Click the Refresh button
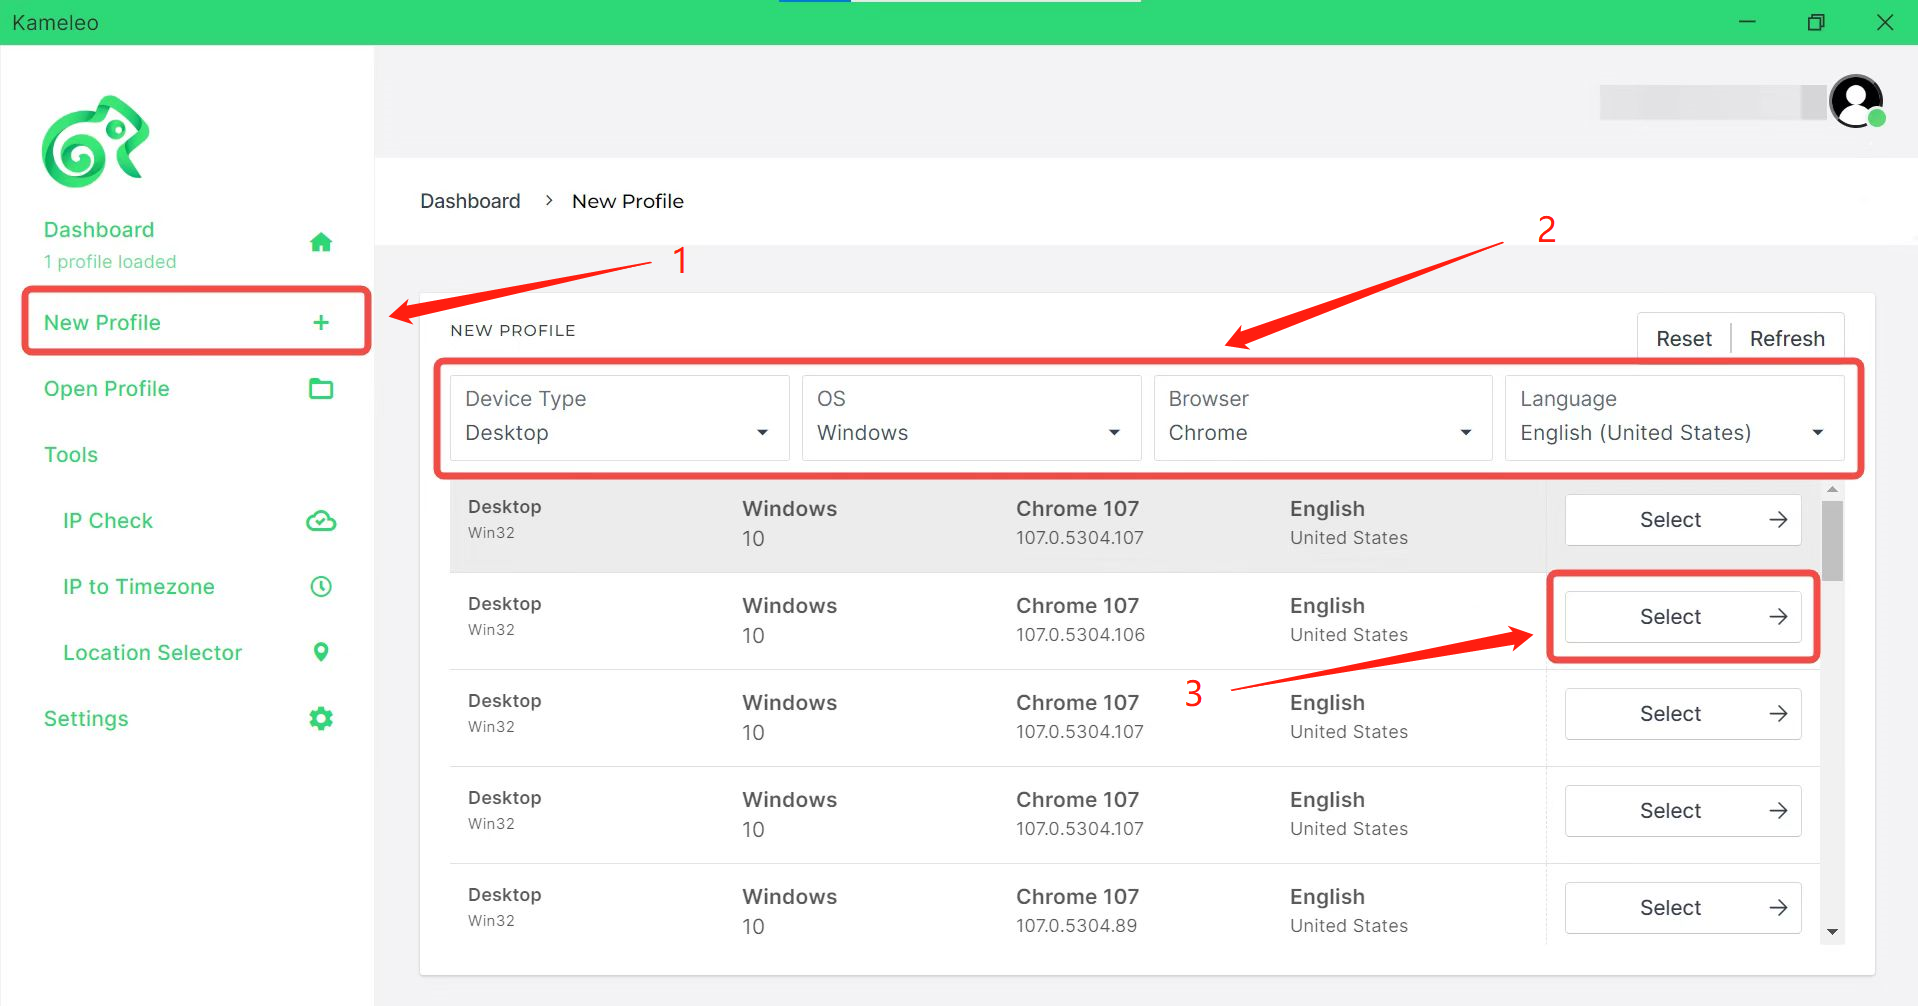Screen dimensions: 1918x1006 (x=1787, y=339)
